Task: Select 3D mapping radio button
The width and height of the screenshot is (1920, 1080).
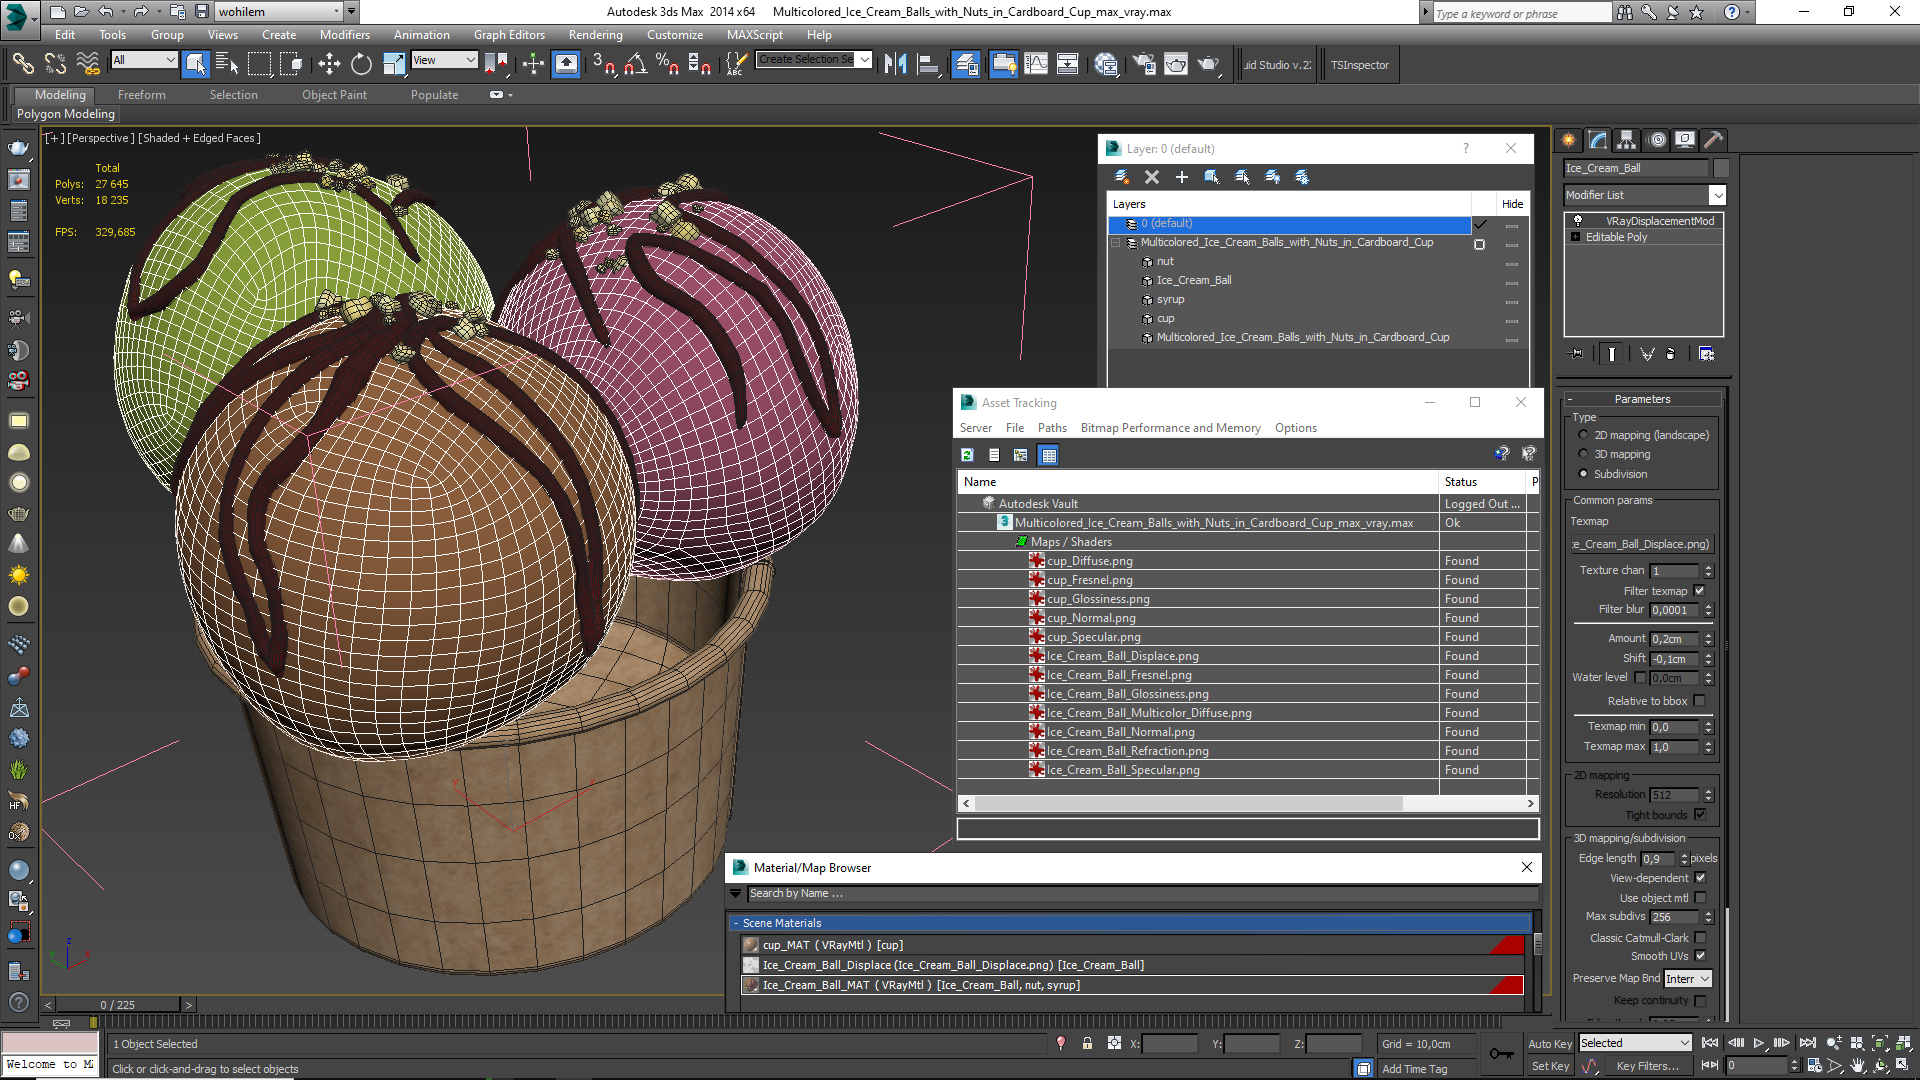Action: (1583, 454)
